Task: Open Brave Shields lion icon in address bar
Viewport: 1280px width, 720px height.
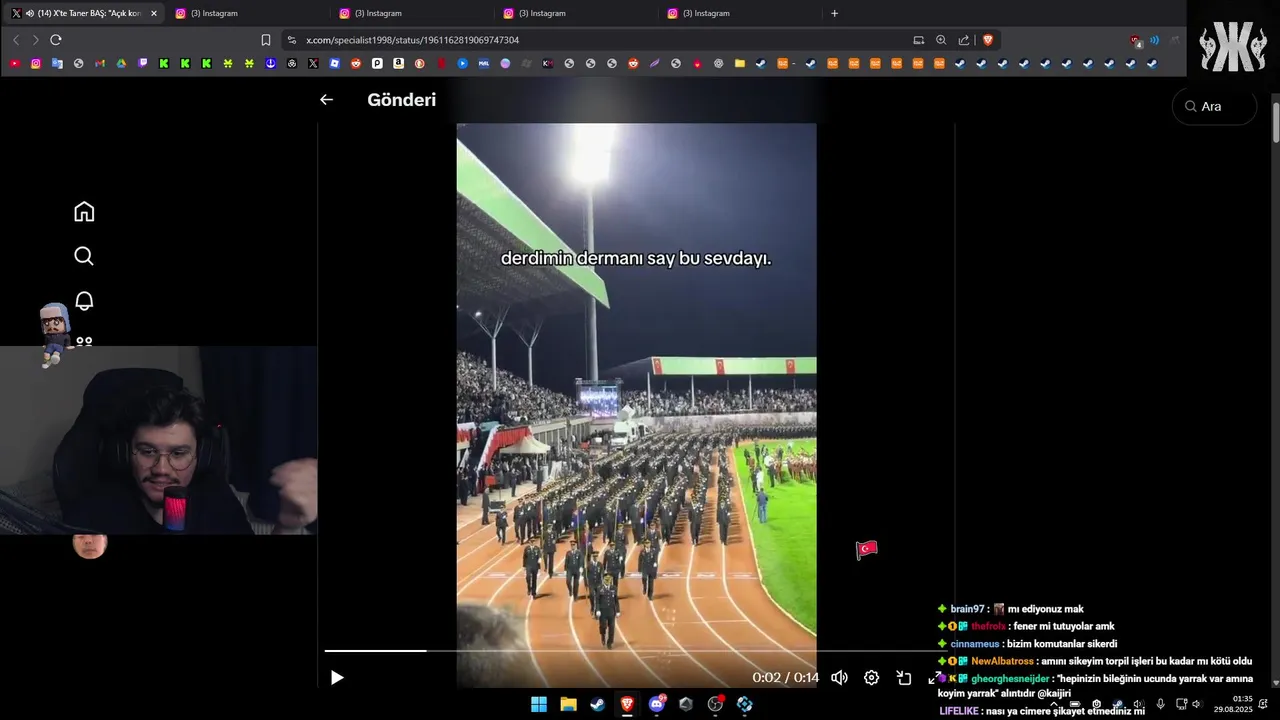Action: click(x=988, y=40)
